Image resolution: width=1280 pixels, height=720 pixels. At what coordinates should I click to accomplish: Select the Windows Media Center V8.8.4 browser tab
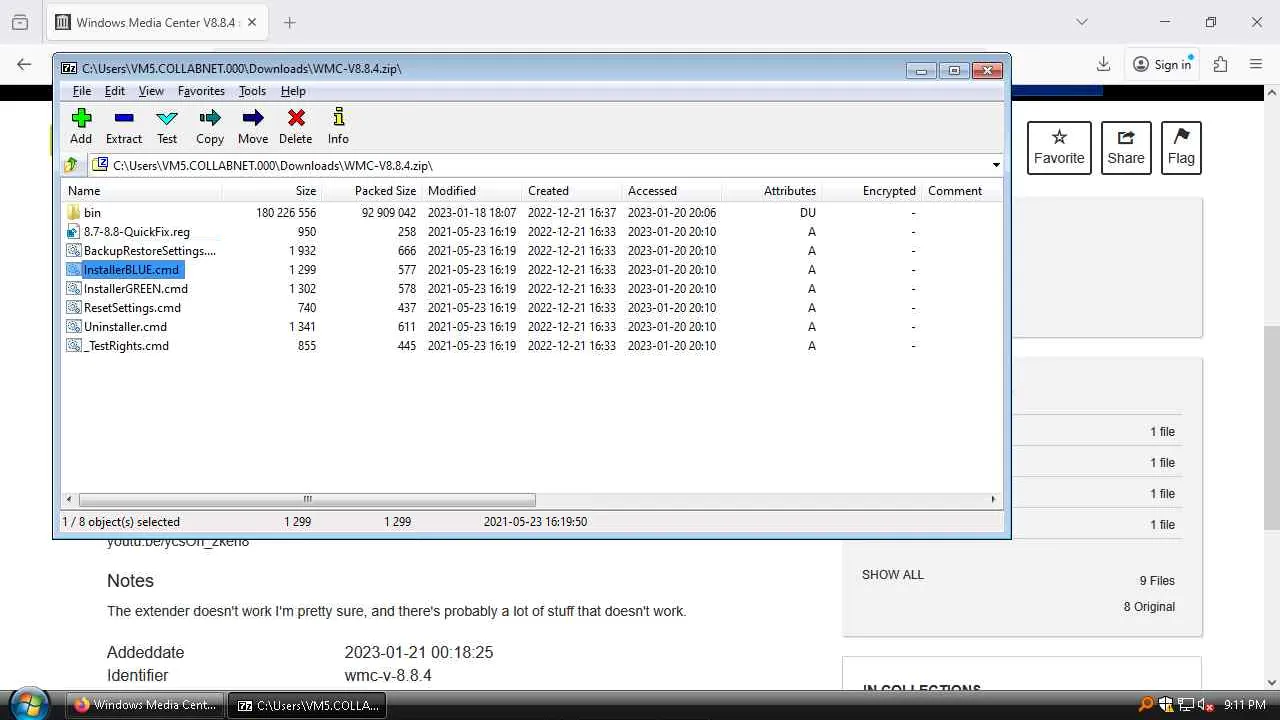click(x=159, y=22)
